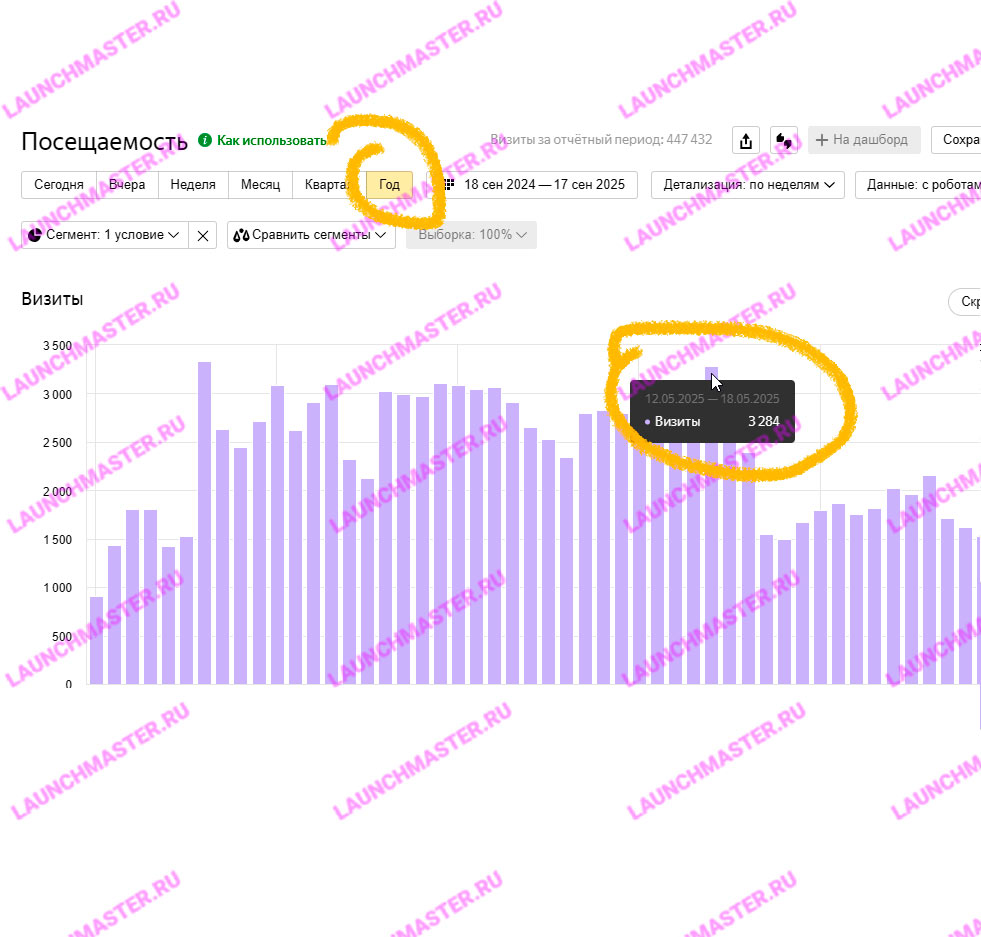Select the Сегодня period toggle
The width and height of the screenshot is (981, 937).
click(x=59, y=185)
